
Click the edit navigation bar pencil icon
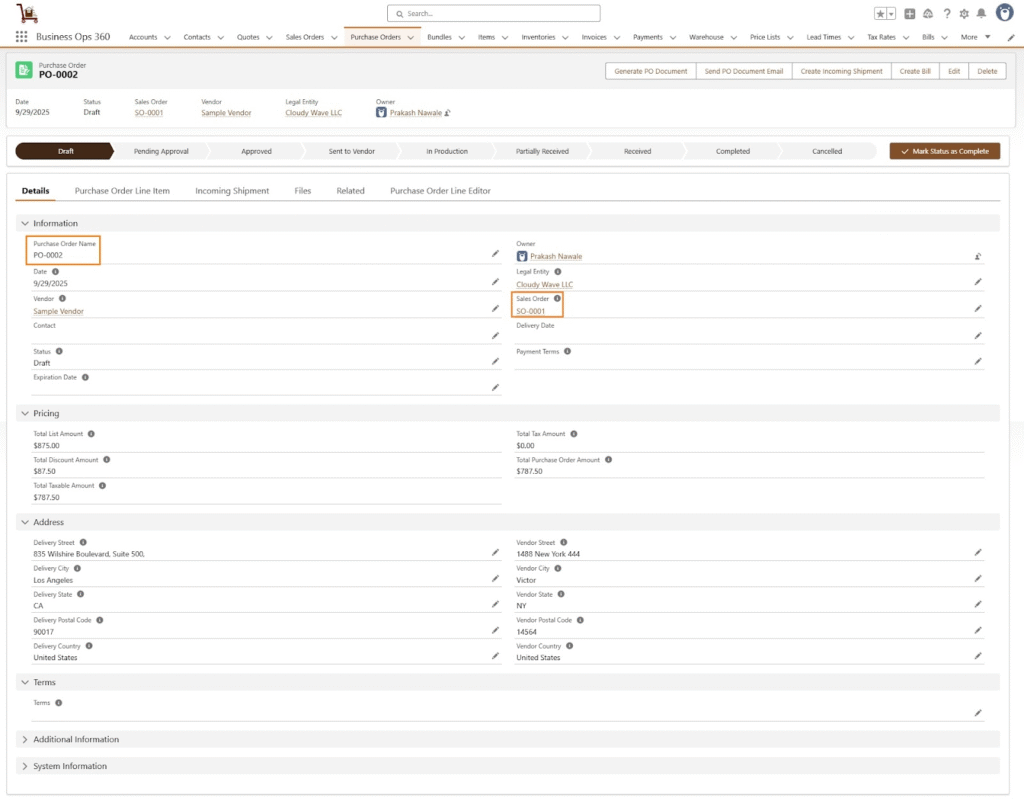(x=1011, y=37)
